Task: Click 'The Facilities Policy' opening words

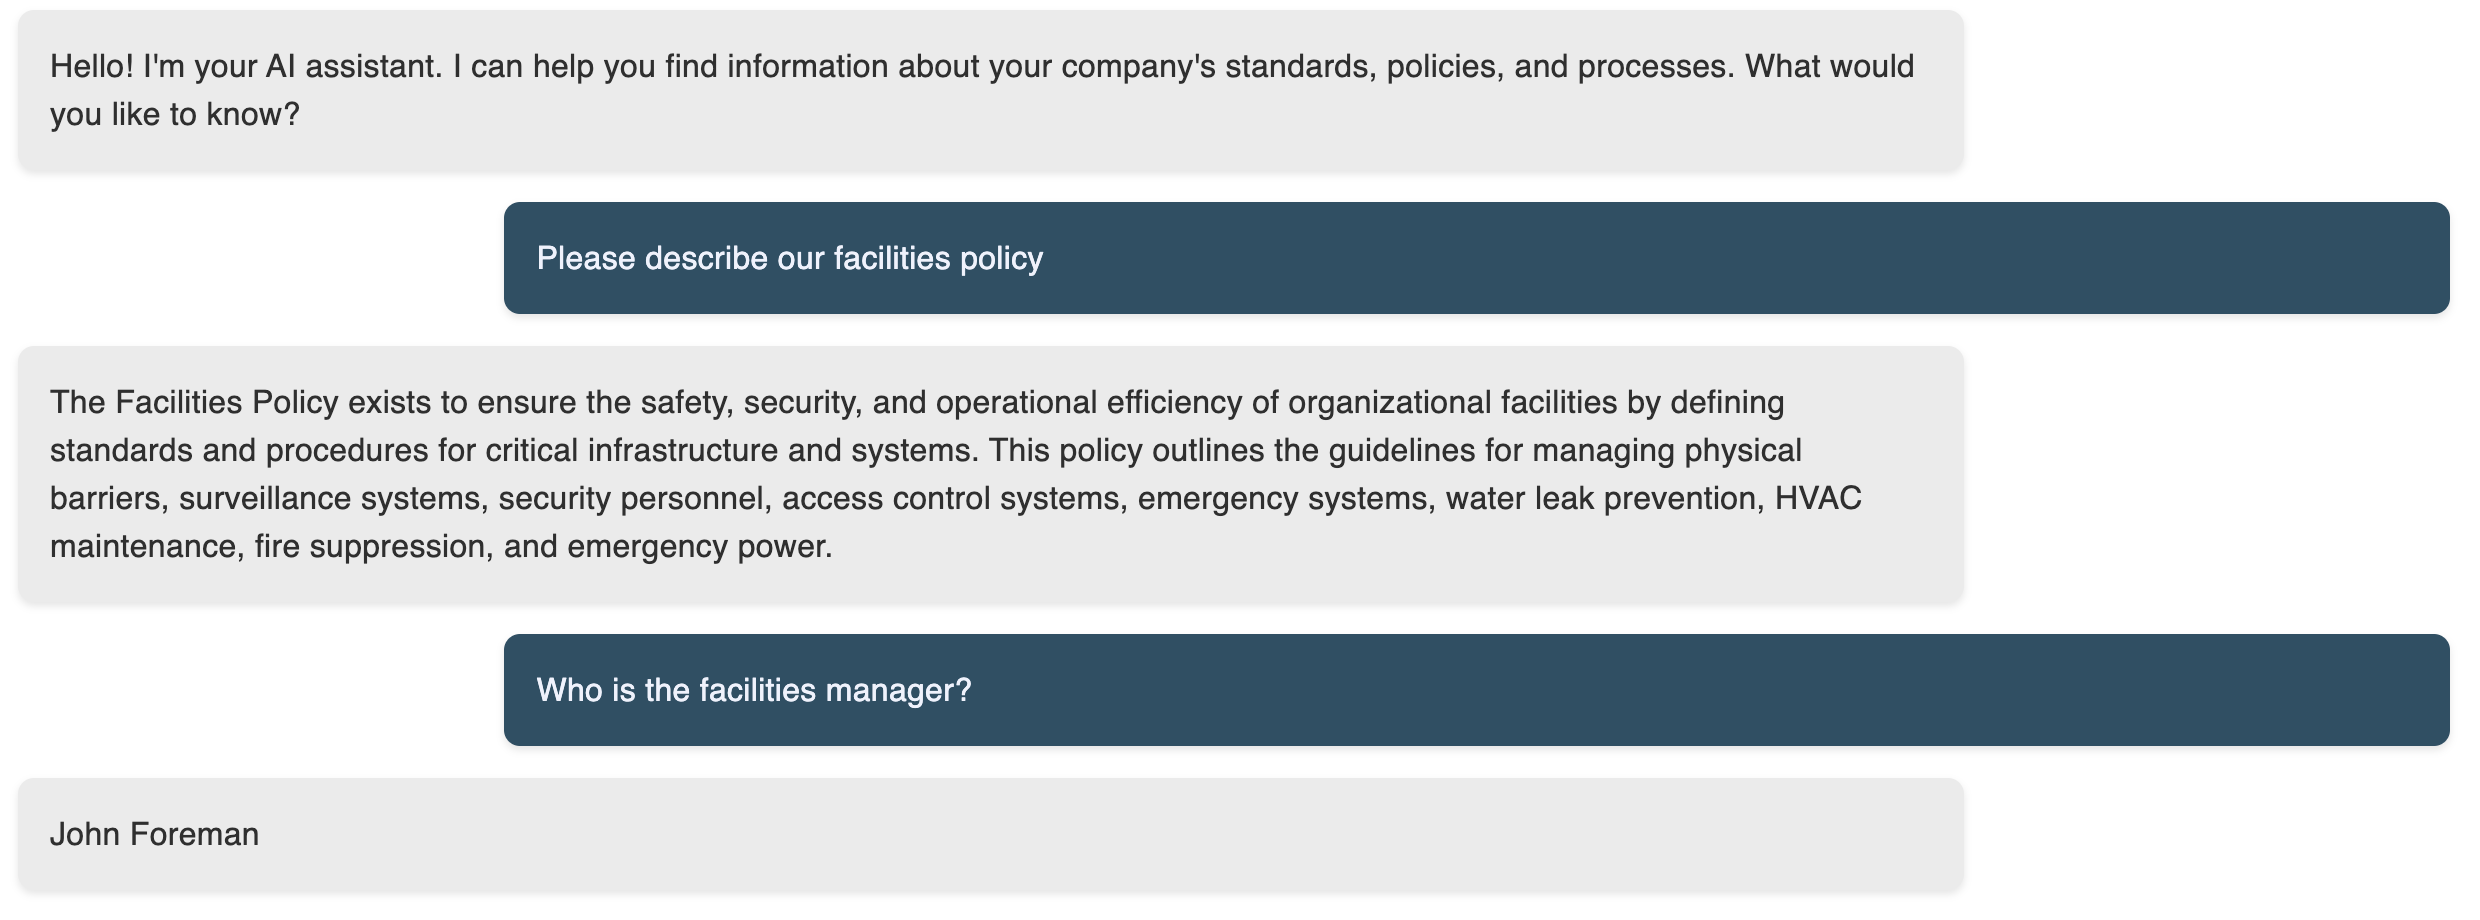Action: 195,402
